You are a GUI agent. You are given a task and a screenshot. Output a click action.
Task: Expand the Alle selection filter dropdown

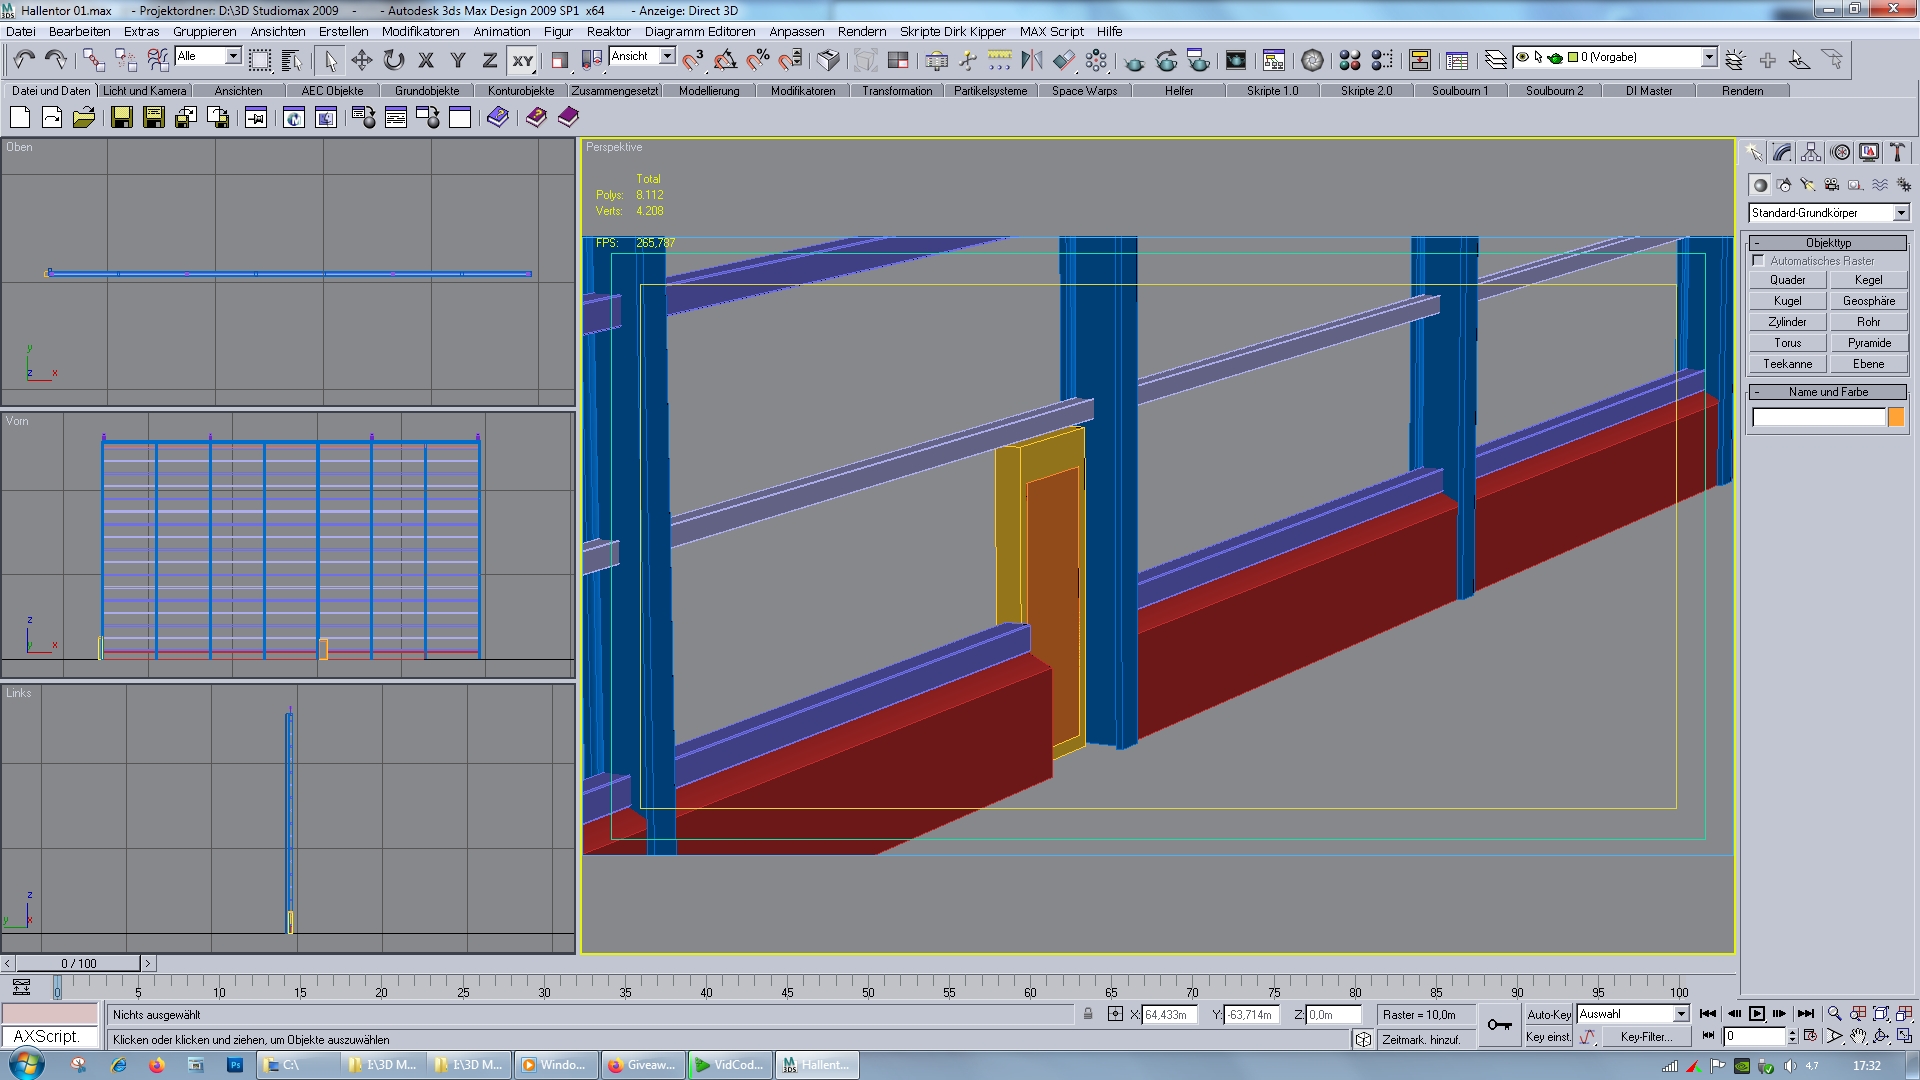(233, 56)
